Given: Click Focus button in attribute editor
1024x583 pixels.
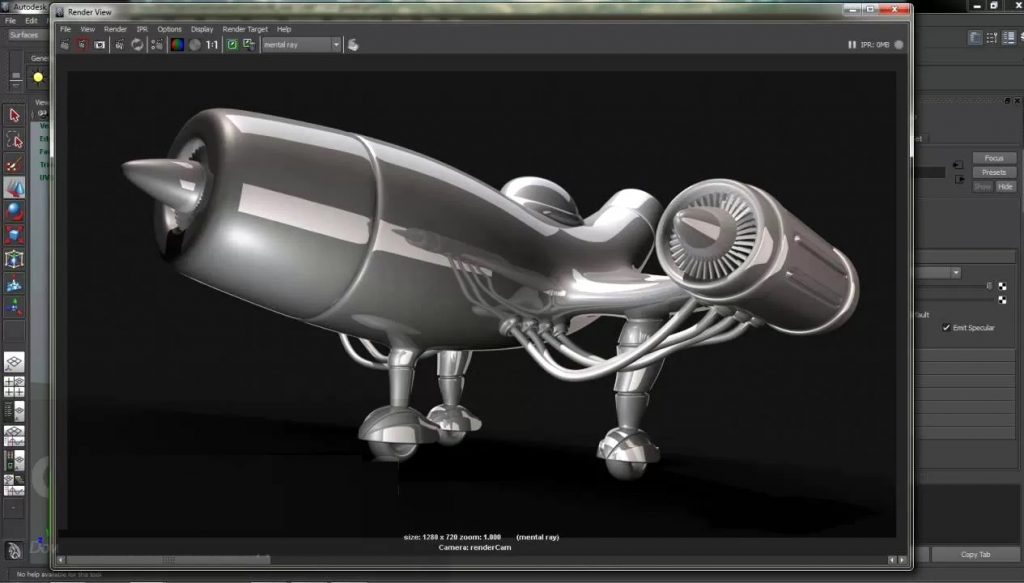Looking at the screenshot, I should 994,158.
